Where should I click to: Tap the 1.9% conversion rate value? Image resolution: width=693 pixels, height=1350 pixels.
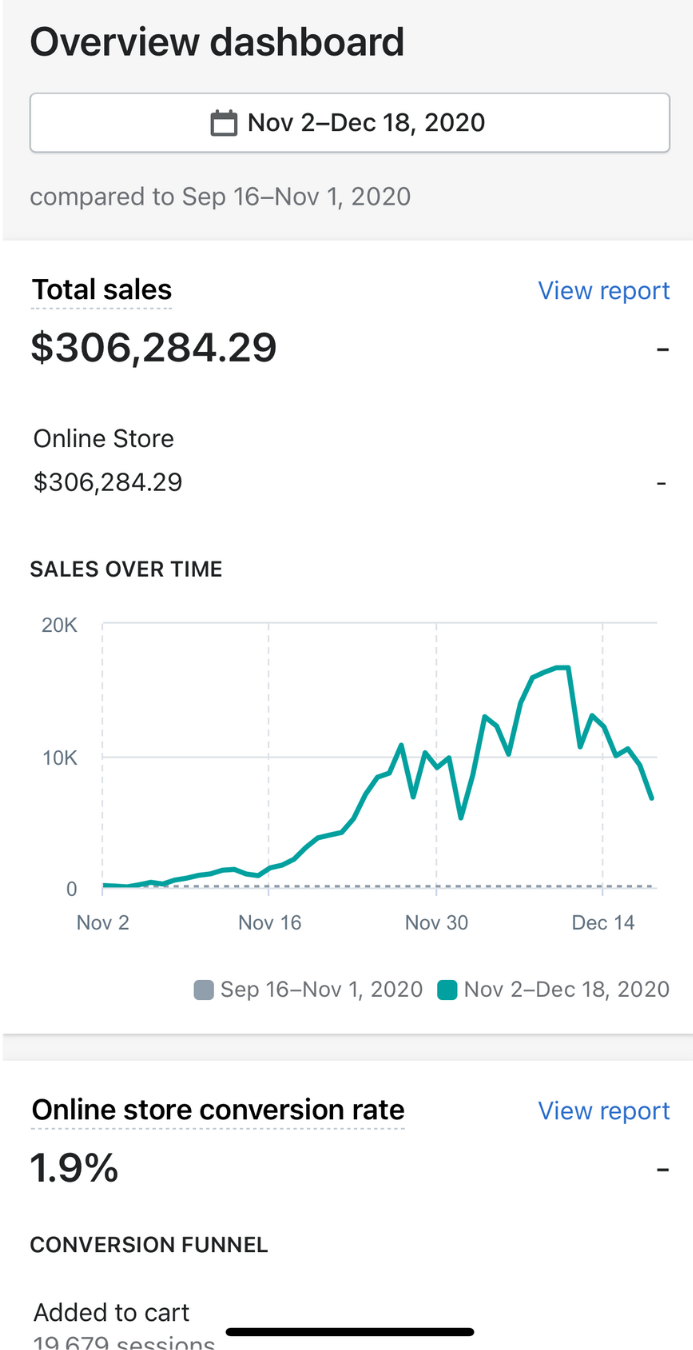click(x=75, y=1168)
